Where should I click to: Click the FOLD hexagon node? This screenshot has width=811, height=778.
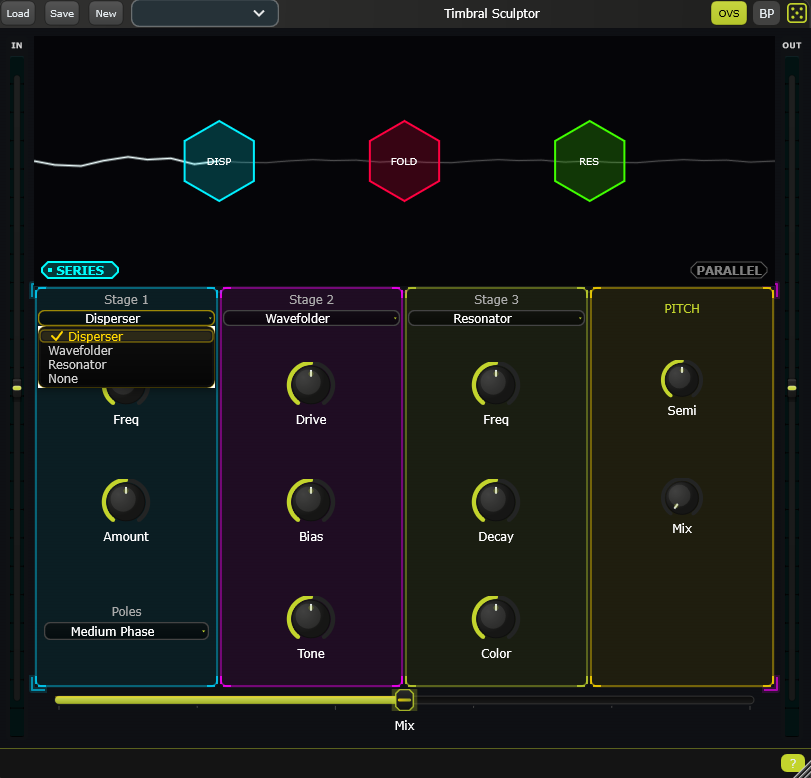pyautogui.click(x=404, y=160)
